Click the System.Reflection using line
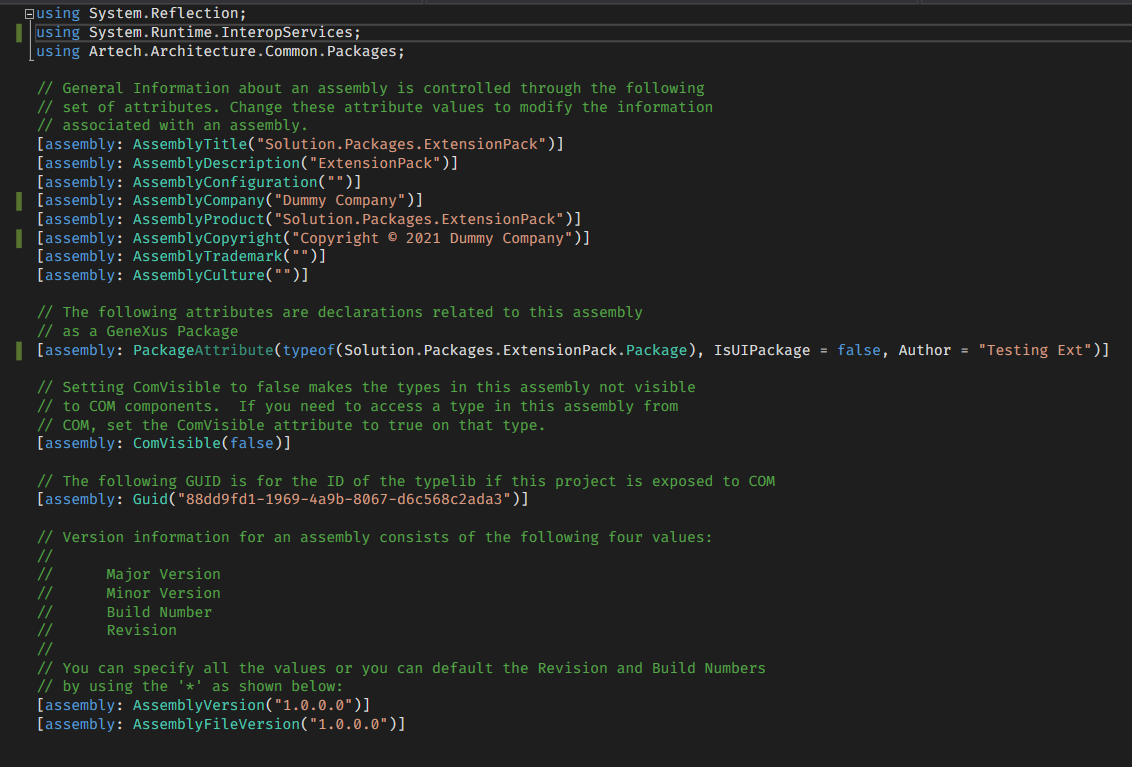Viewport: 1132px width, 767px height. coord(141,13)
